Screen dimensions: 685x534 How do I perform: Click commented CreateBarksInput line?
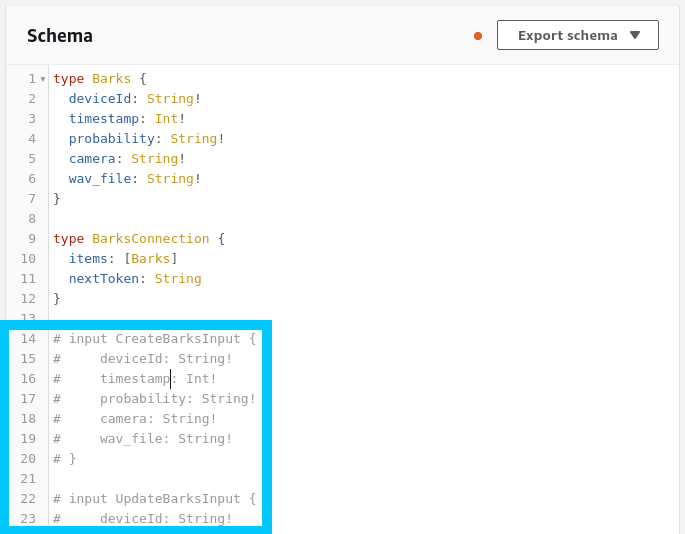(x=154, y=338)
